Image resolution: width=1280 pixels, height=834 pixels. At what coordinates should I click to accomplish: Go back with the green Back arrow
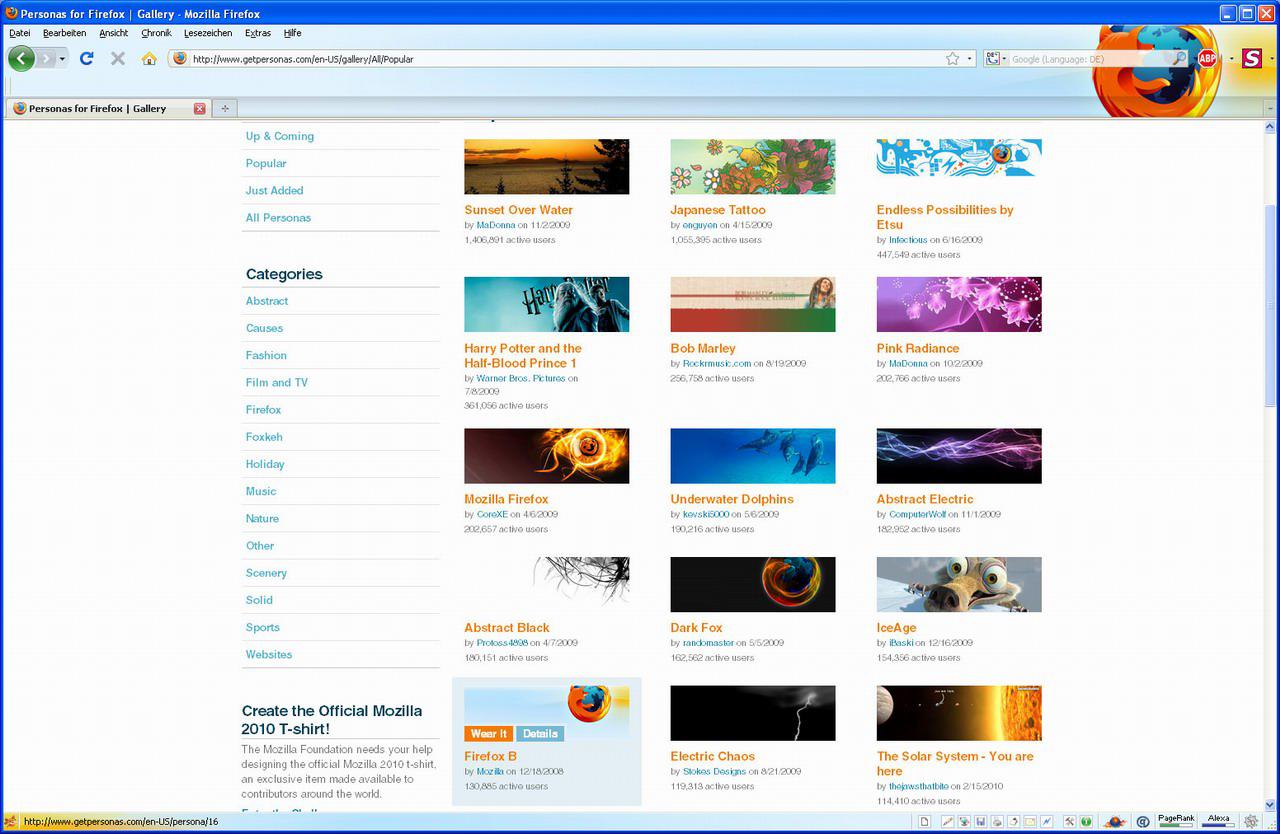(21, 58)
